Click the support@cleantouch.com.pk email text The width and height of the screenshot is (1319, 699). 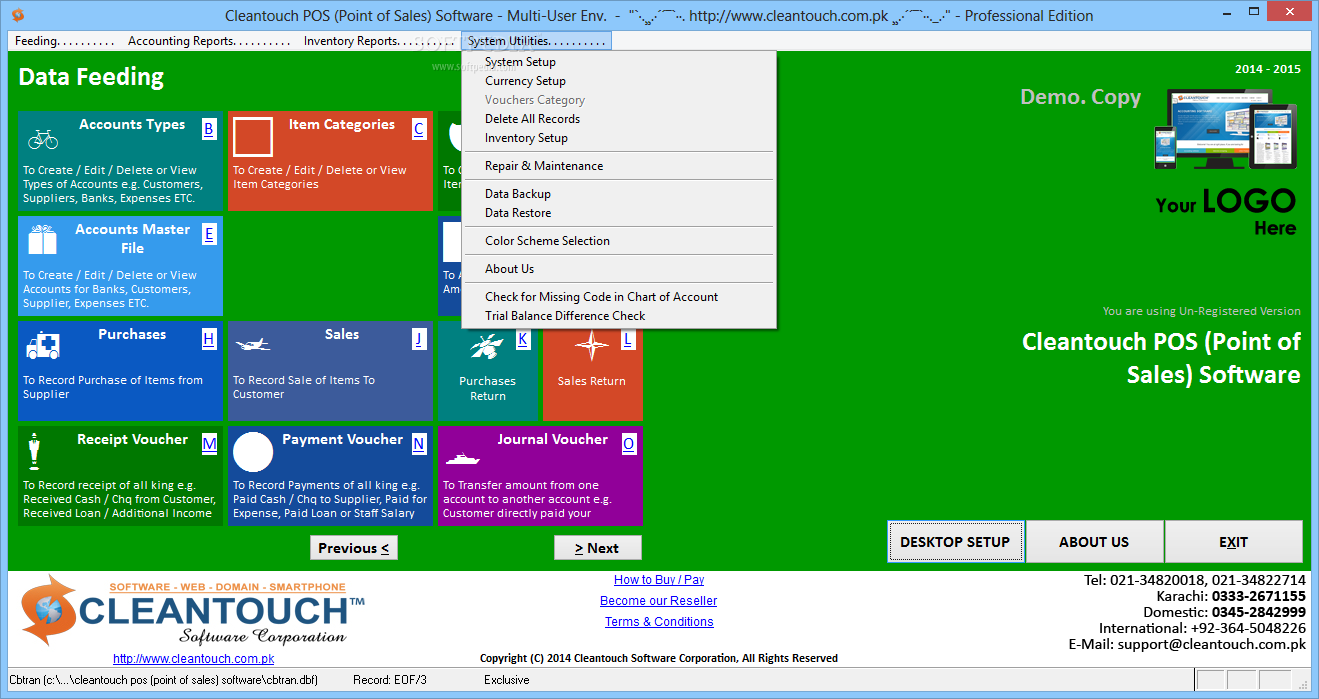1212,645
